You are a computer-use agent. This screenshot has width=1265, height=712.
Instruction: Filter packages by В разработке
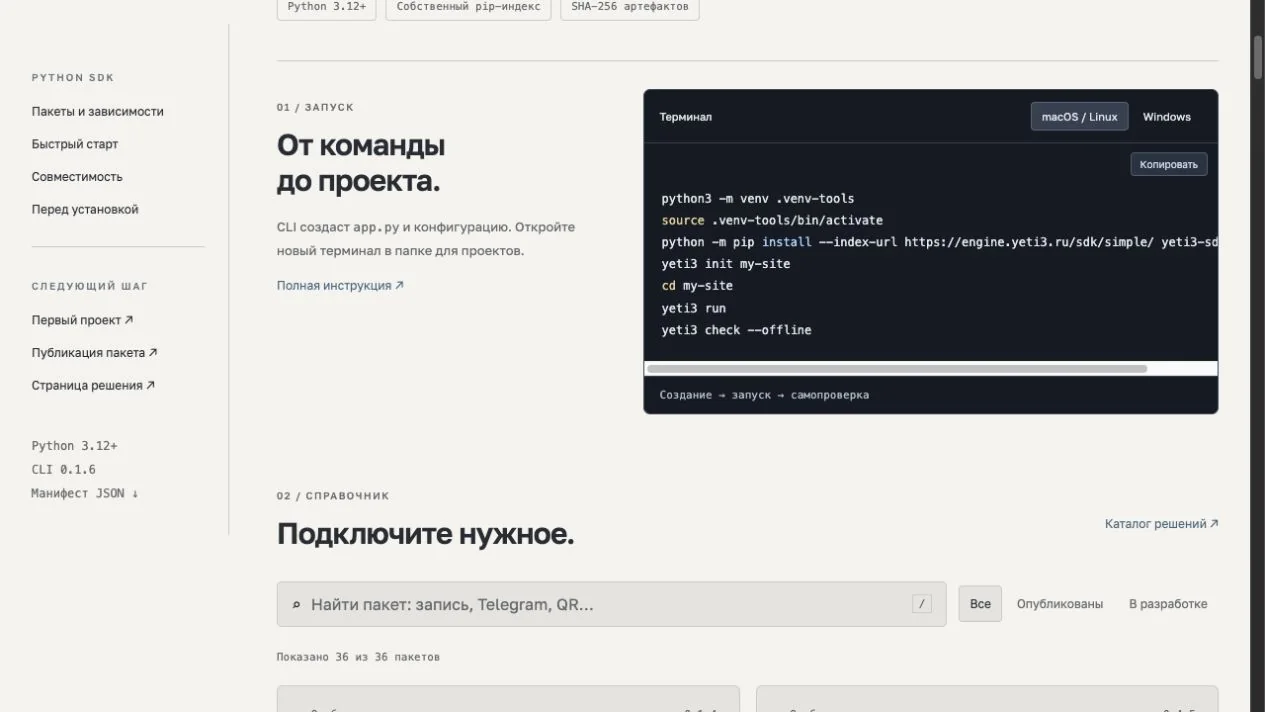click(1168, 604)
